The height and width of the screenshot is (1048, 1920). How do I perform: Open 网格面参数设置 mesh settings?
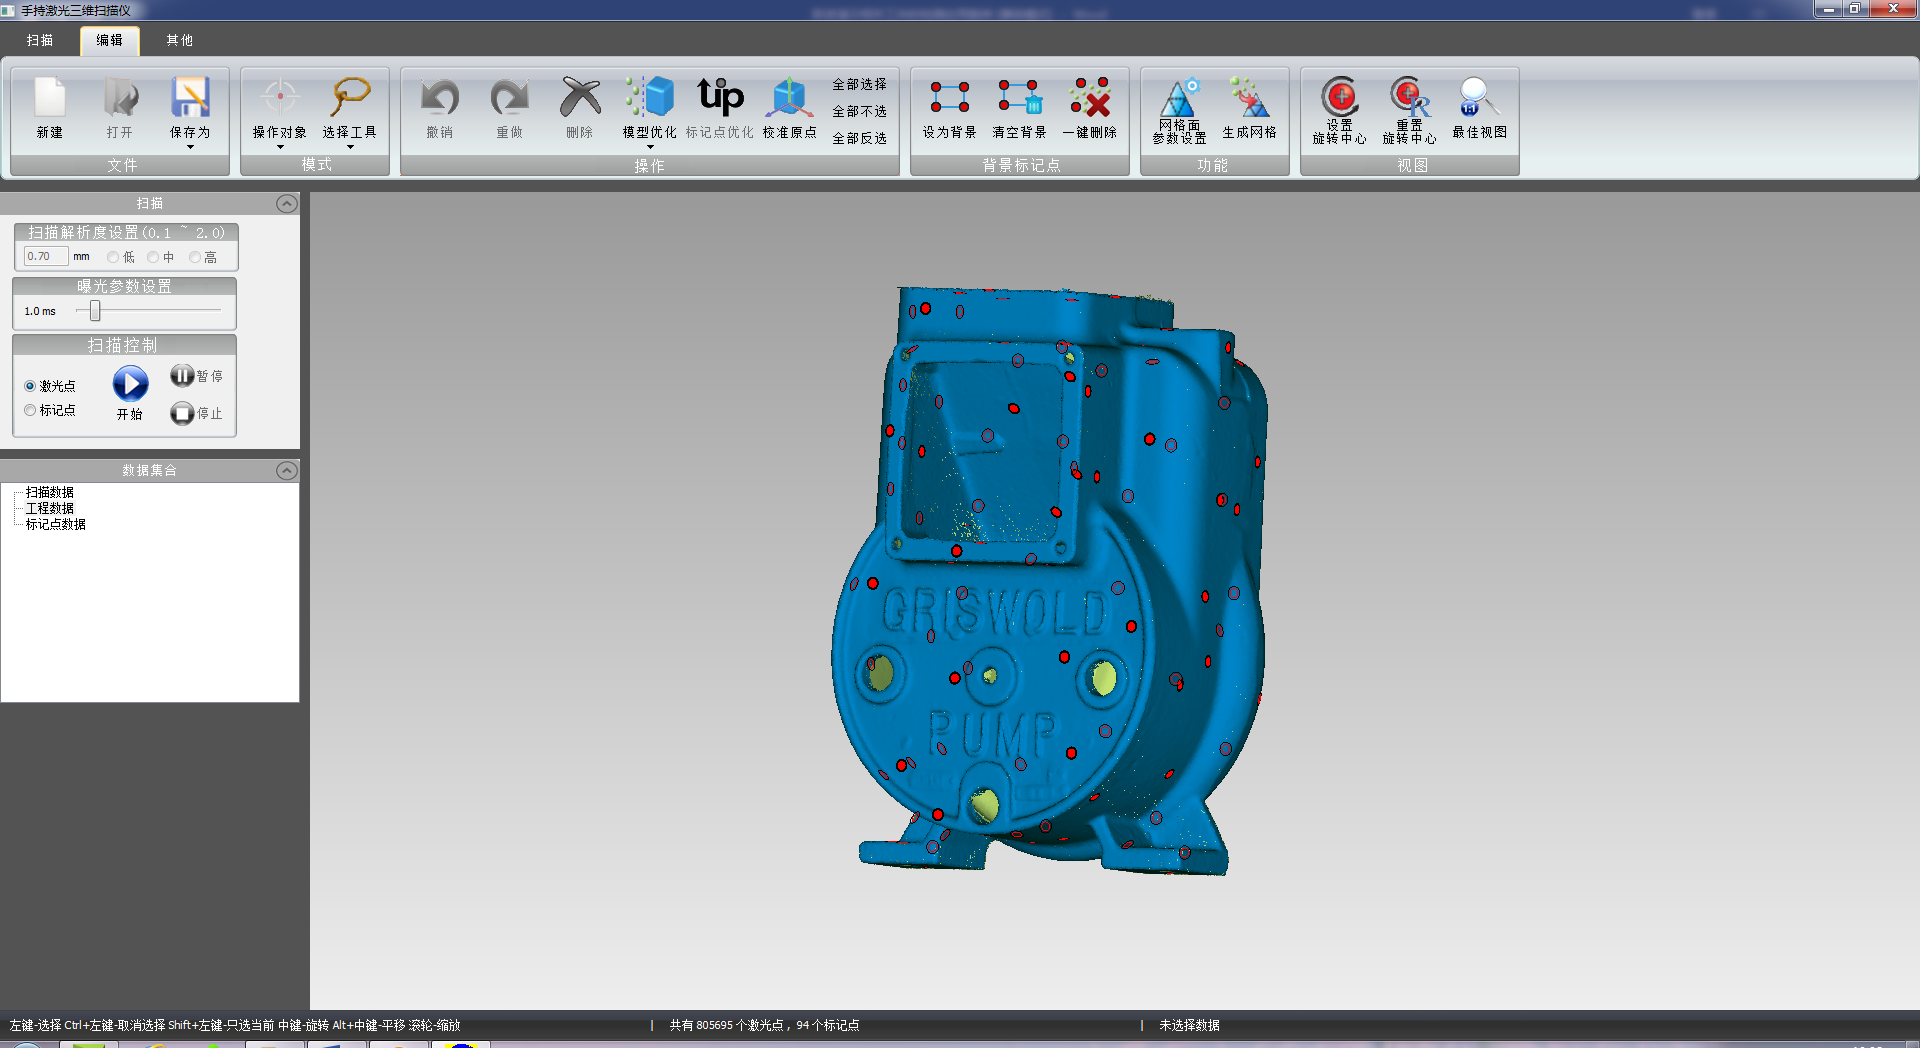(x=1179, y=100)
